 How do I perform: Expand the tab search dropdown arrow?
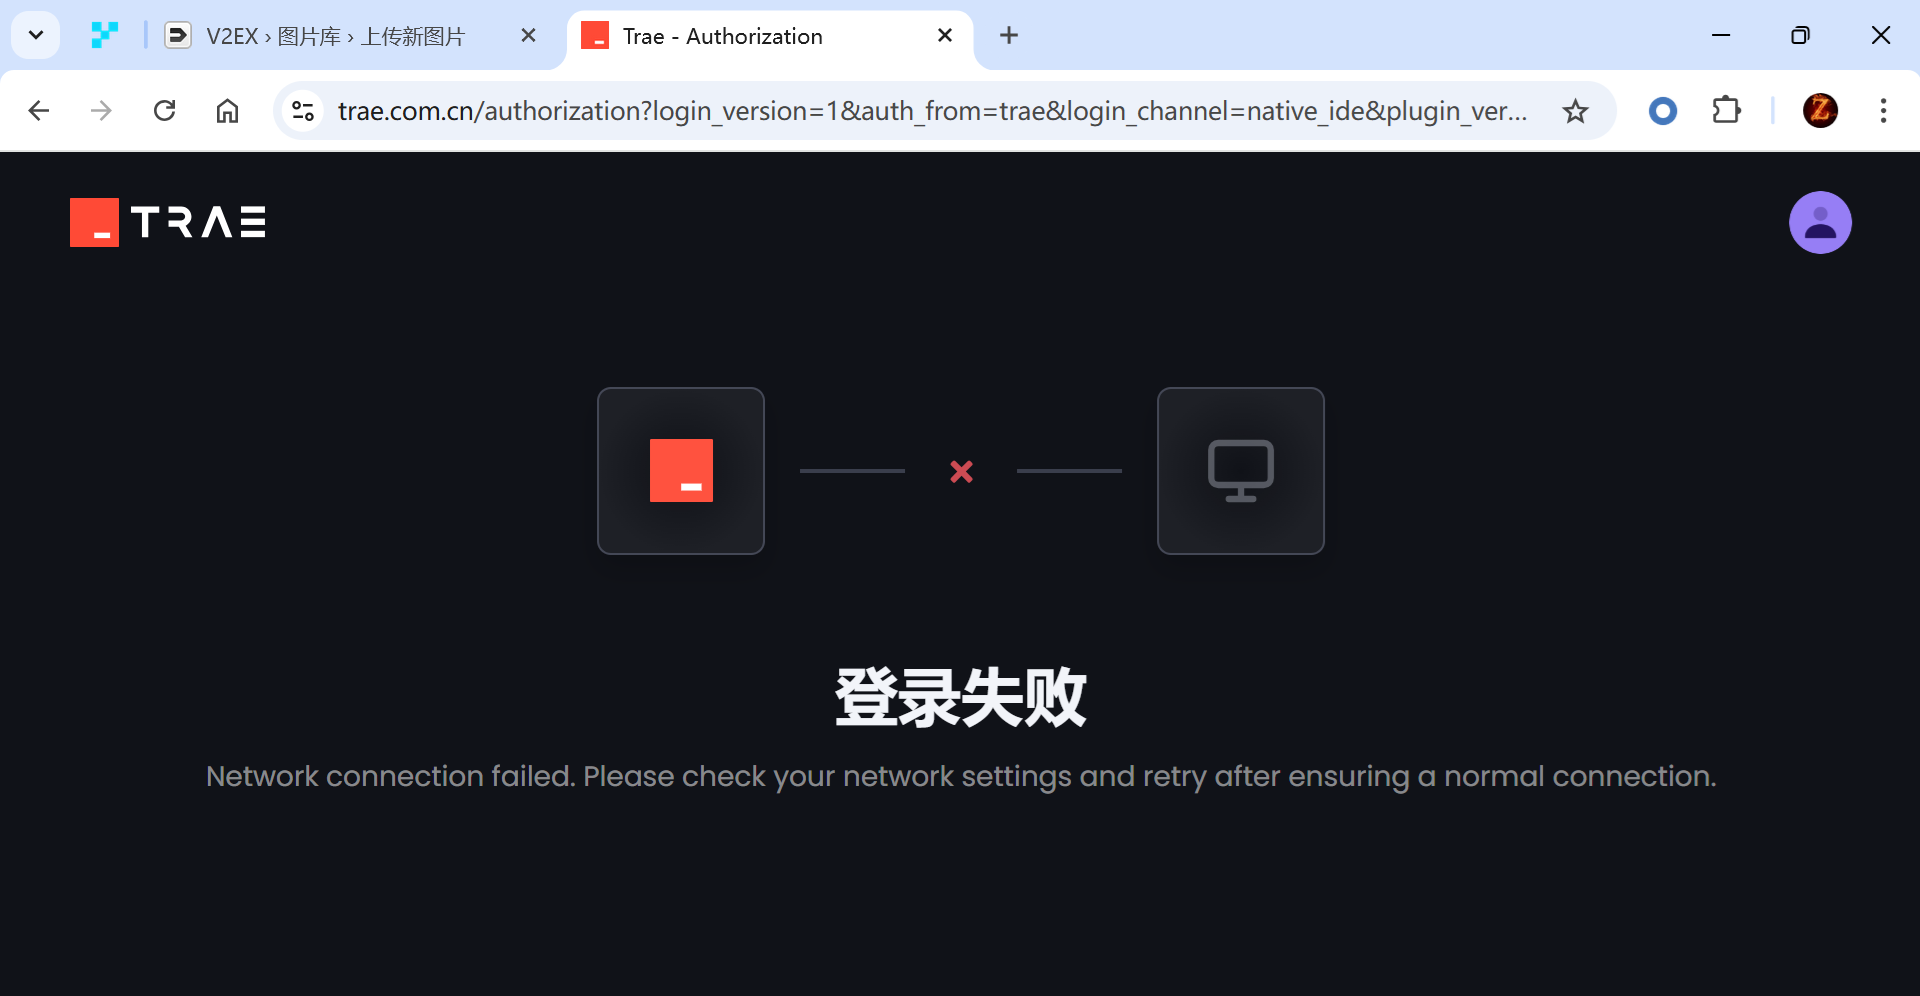click(36, 36)
